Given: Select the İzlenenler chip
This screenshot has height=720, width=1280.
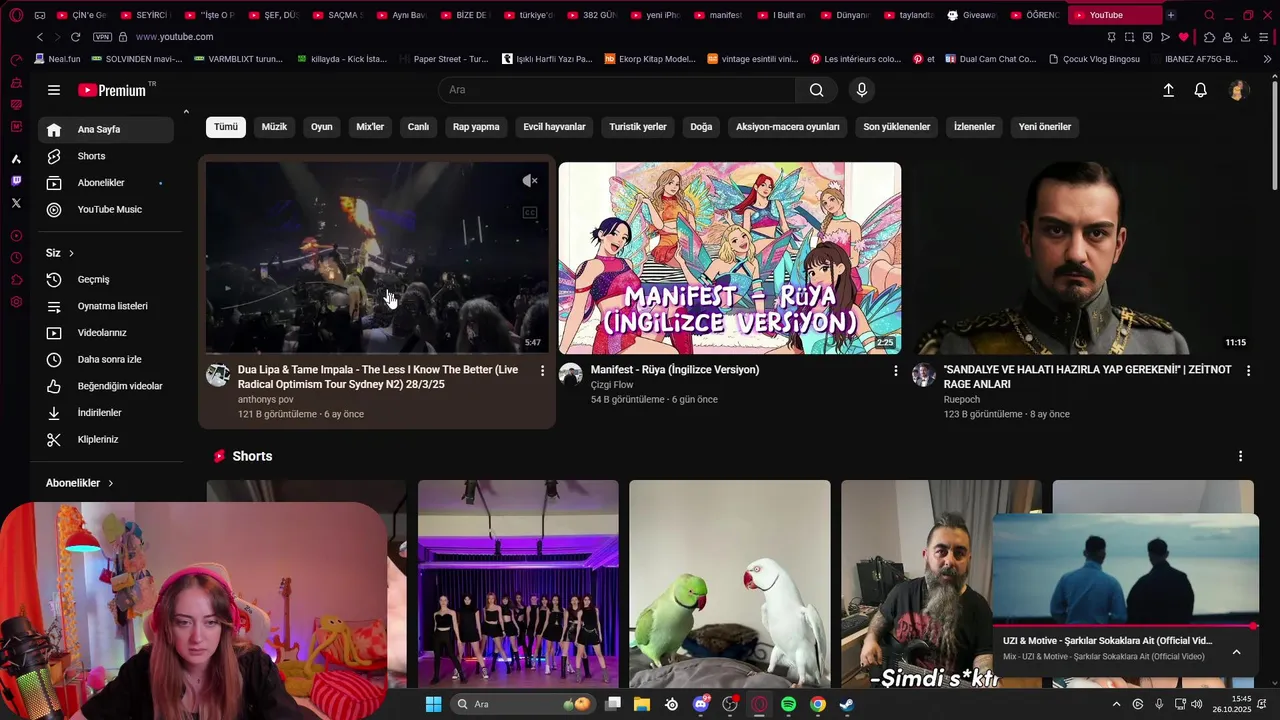Looking at the screenshot, I should tap(974, 127).
